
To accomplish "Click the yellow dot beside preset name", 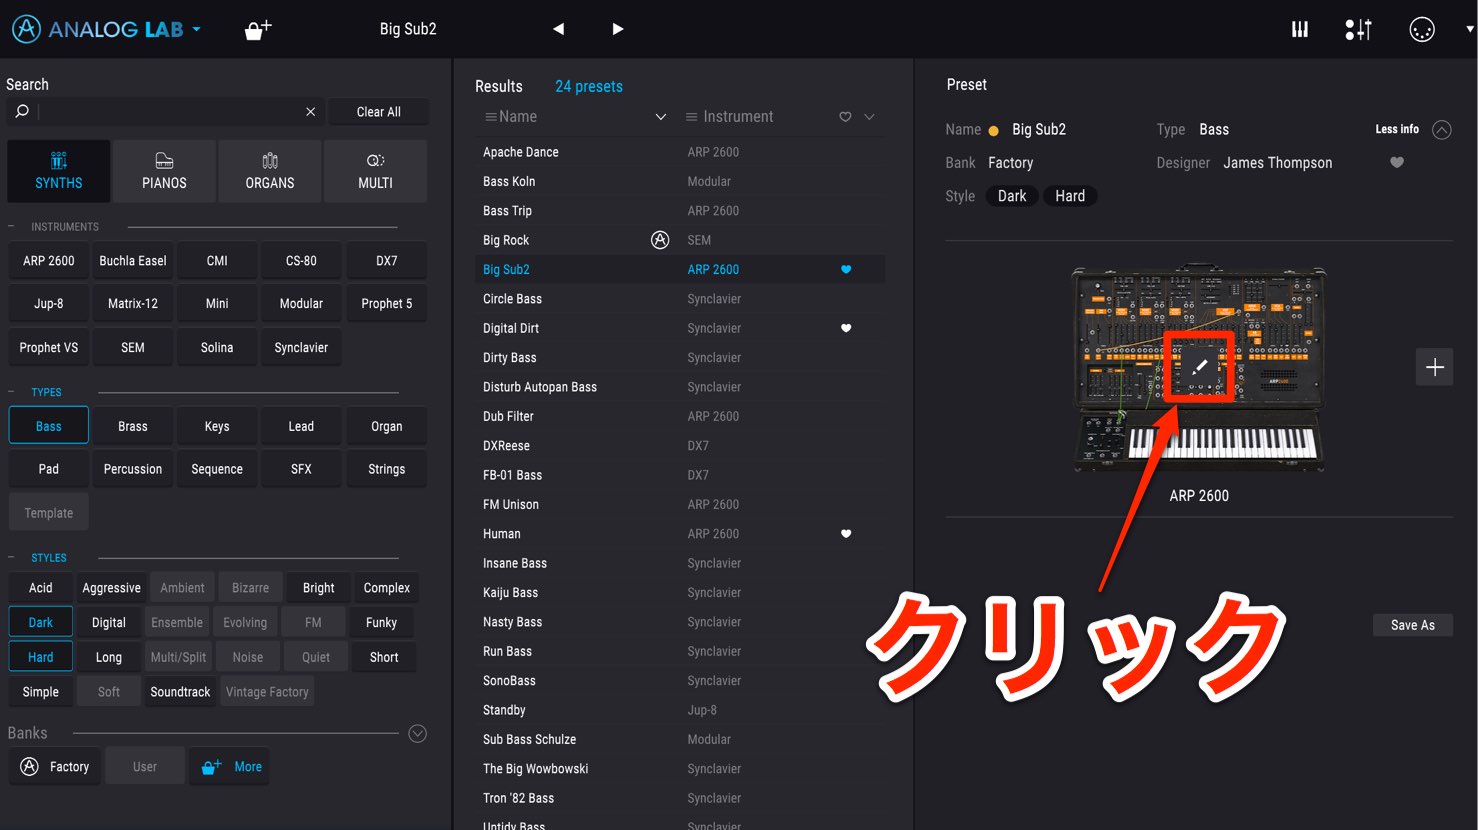I will pos(993,131).
